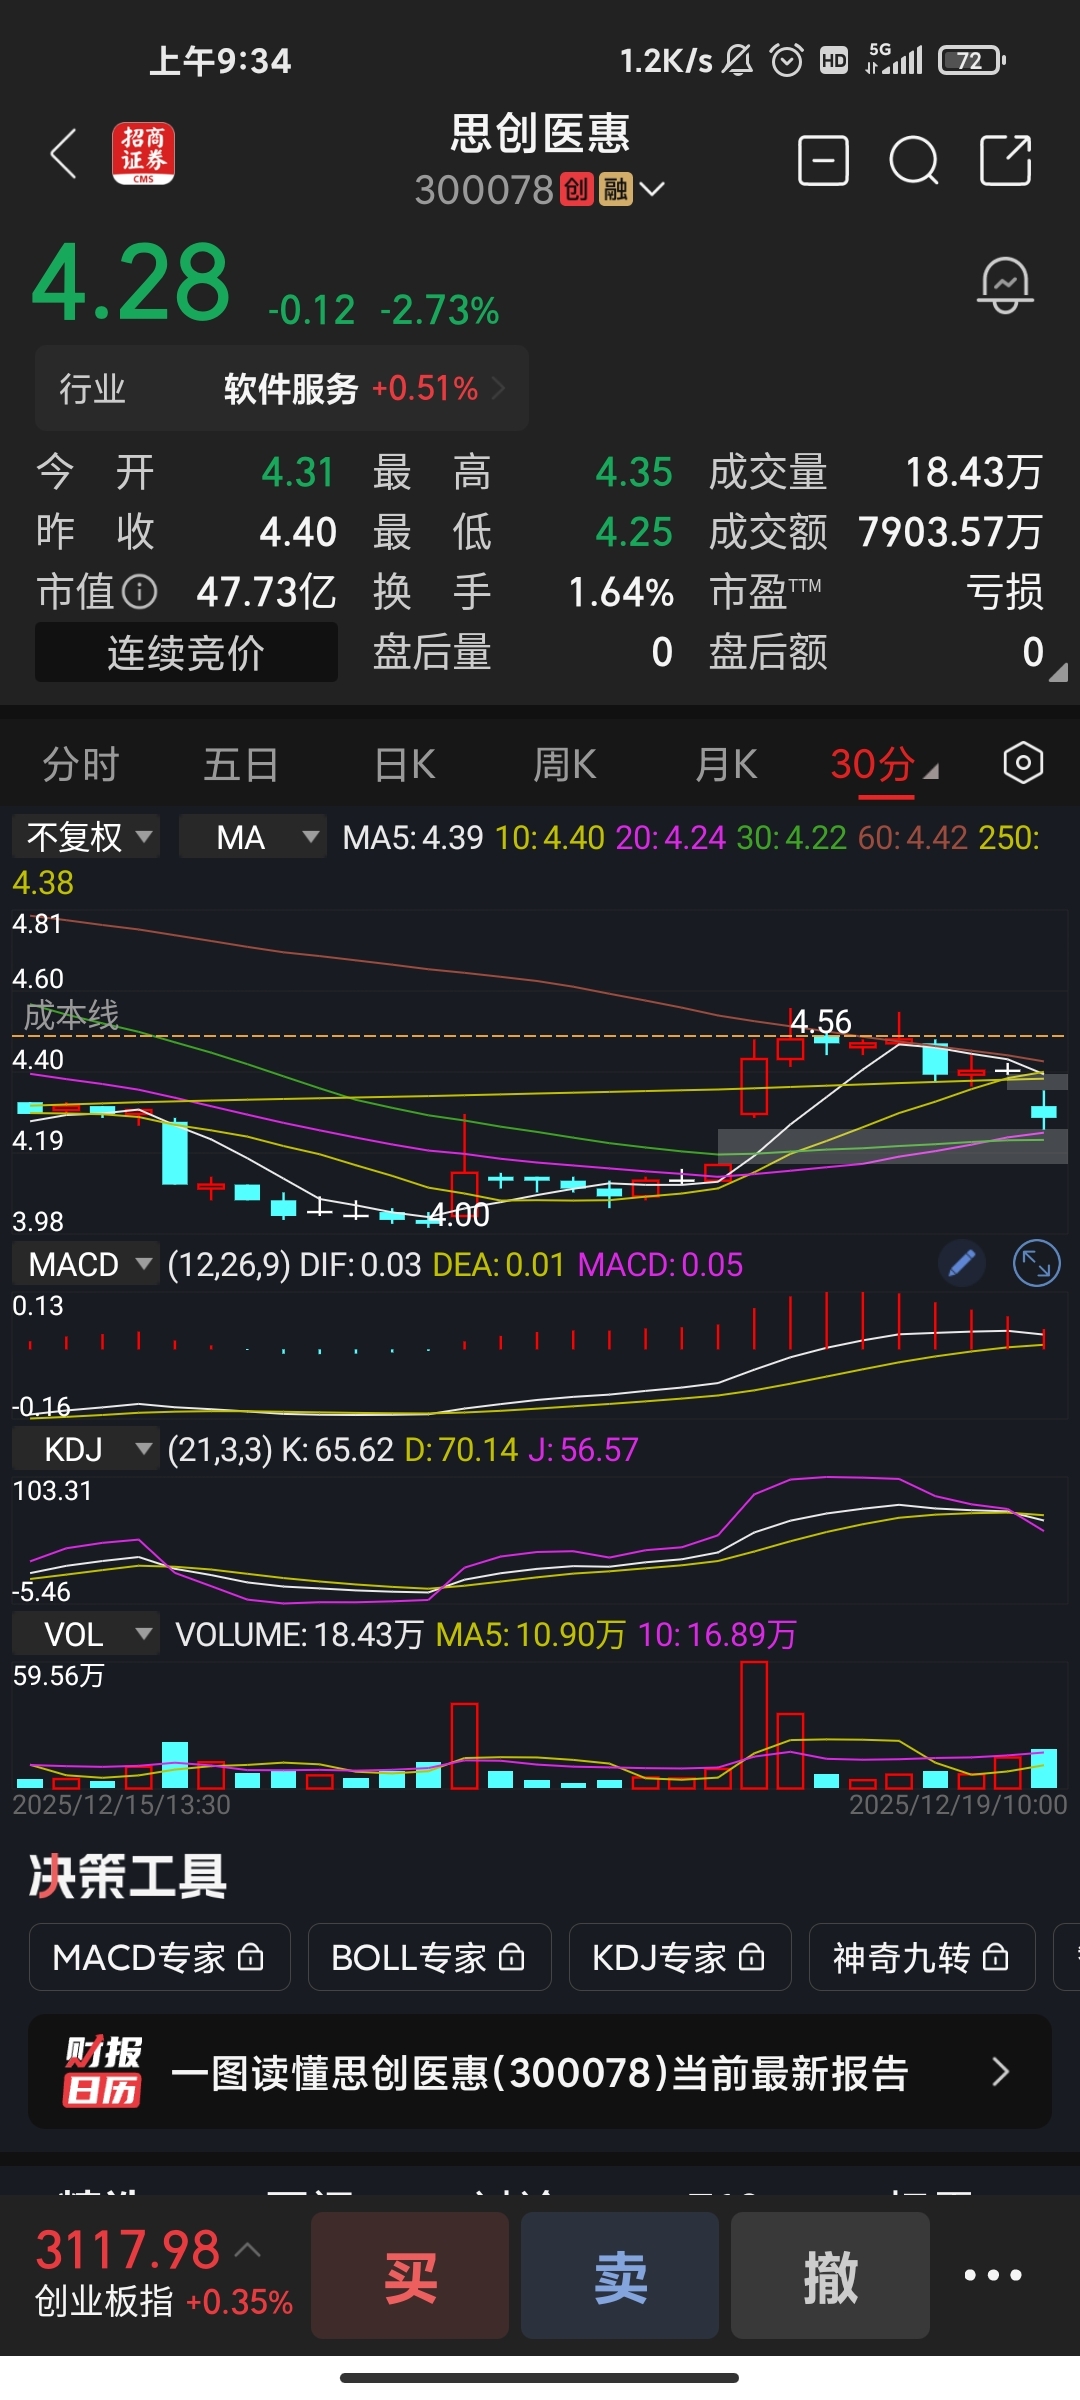The image size is (1080, 2400).
Task: Open KDJ专家 decision tool
Action: [680, 1957]
